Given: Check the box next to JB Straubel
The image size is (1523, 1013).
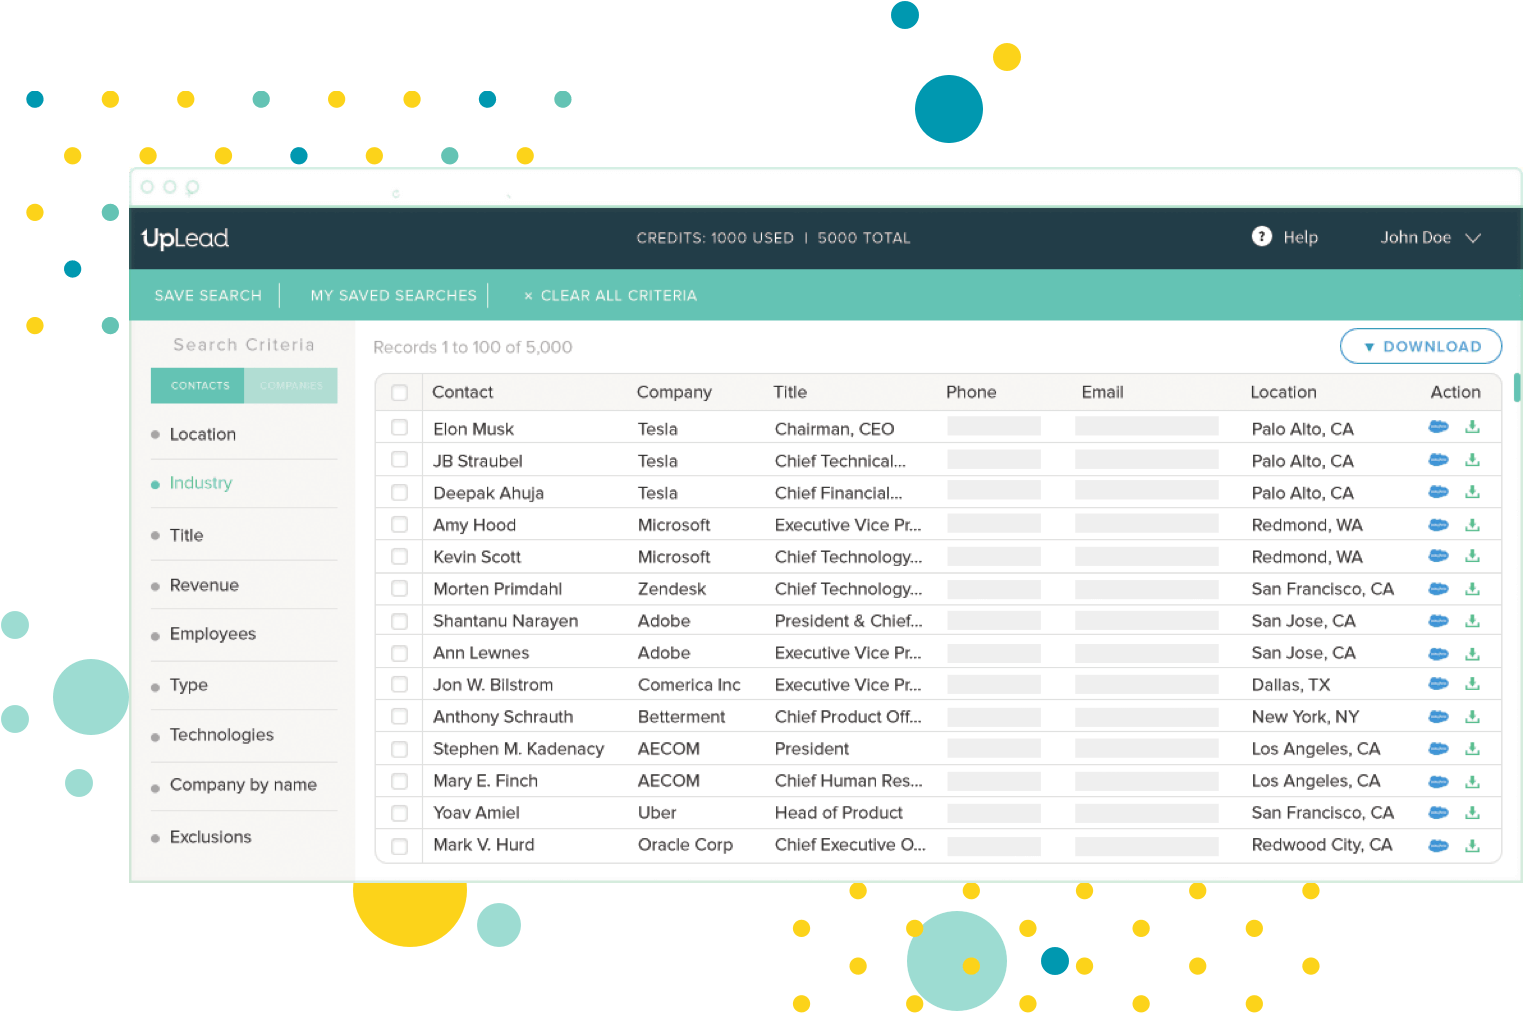Looking at the screenshot, I should coord(400,460).
